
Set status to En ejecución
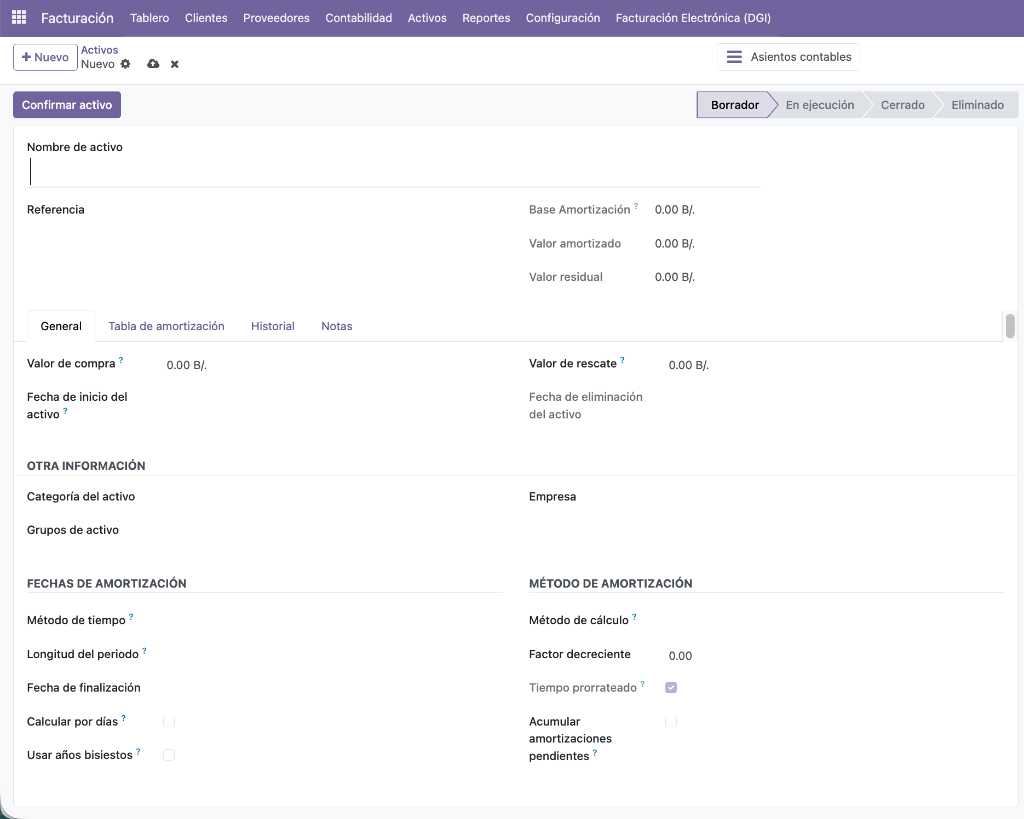point(820,104)
